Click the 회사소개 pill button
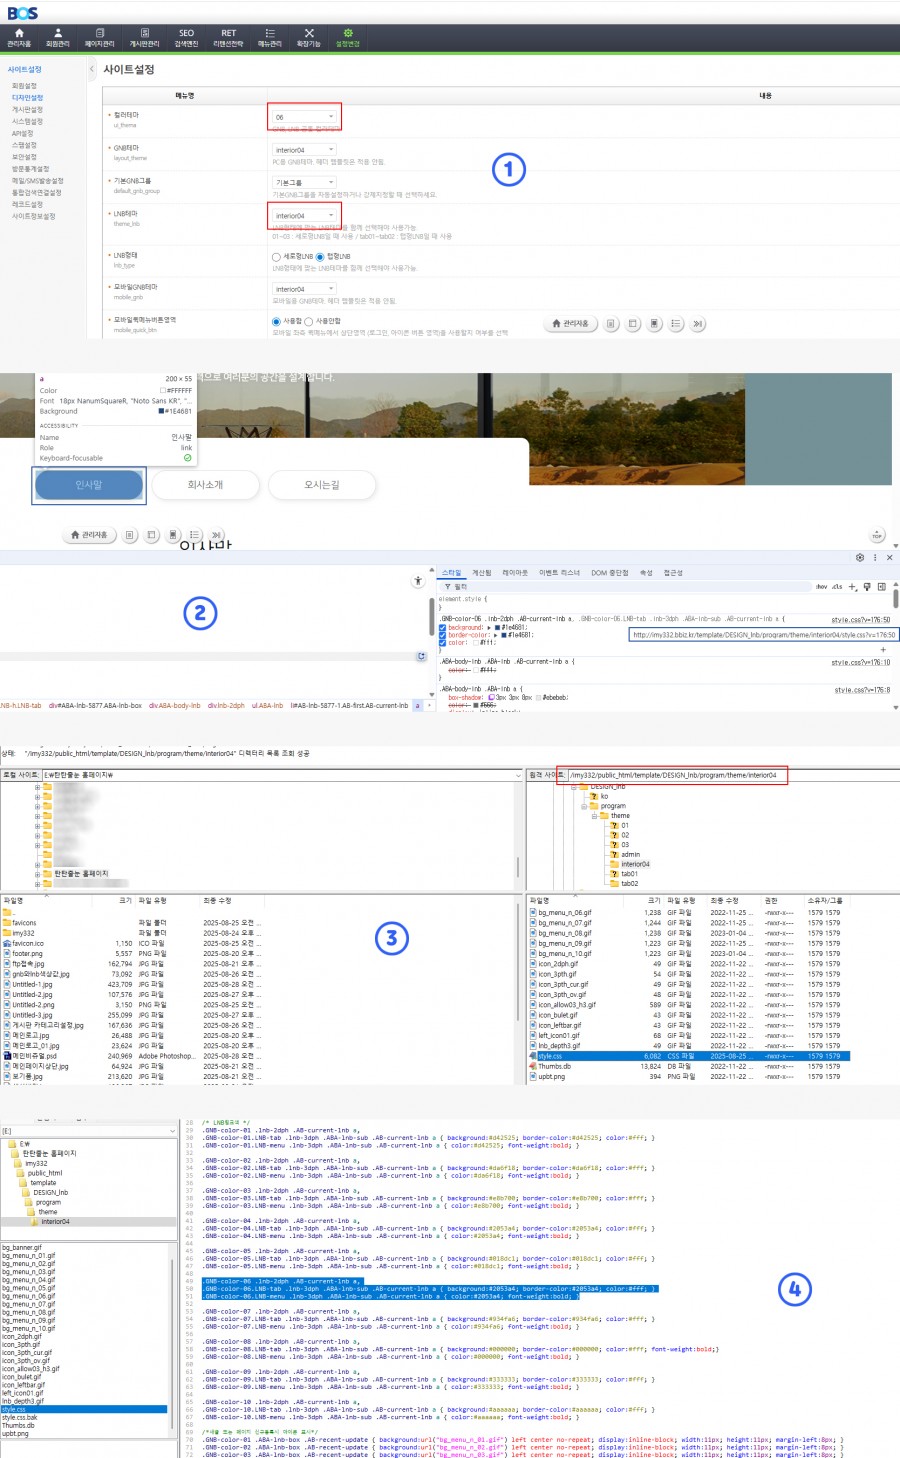 click(206, 485)
